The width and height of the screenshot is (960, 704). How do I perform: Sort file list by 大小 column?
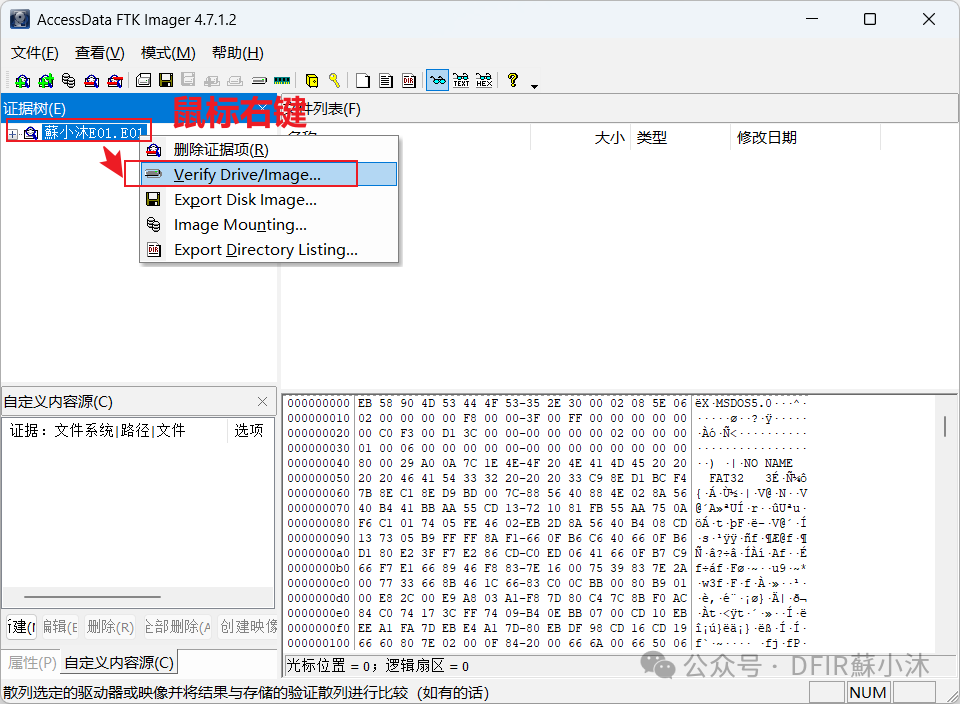pos(580,138)
